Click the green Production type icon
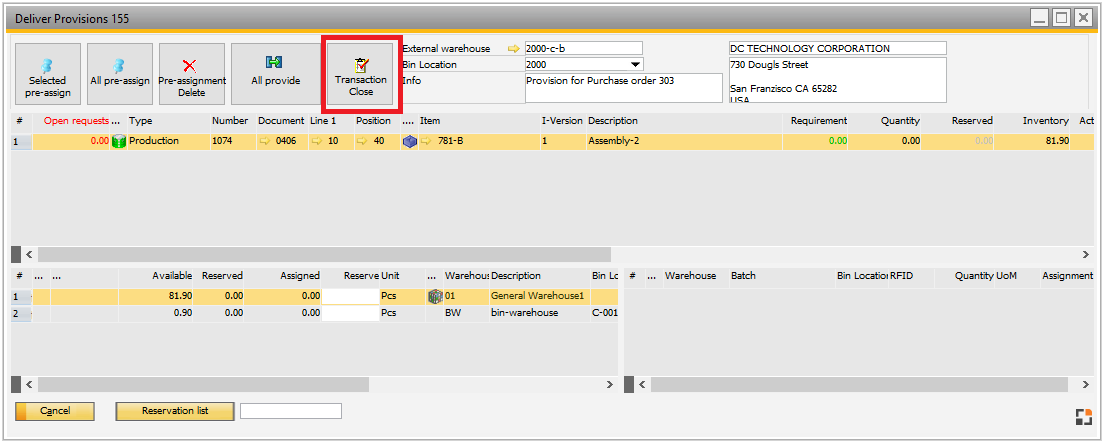Screen dimensions: 1106x444 point(119,142)
